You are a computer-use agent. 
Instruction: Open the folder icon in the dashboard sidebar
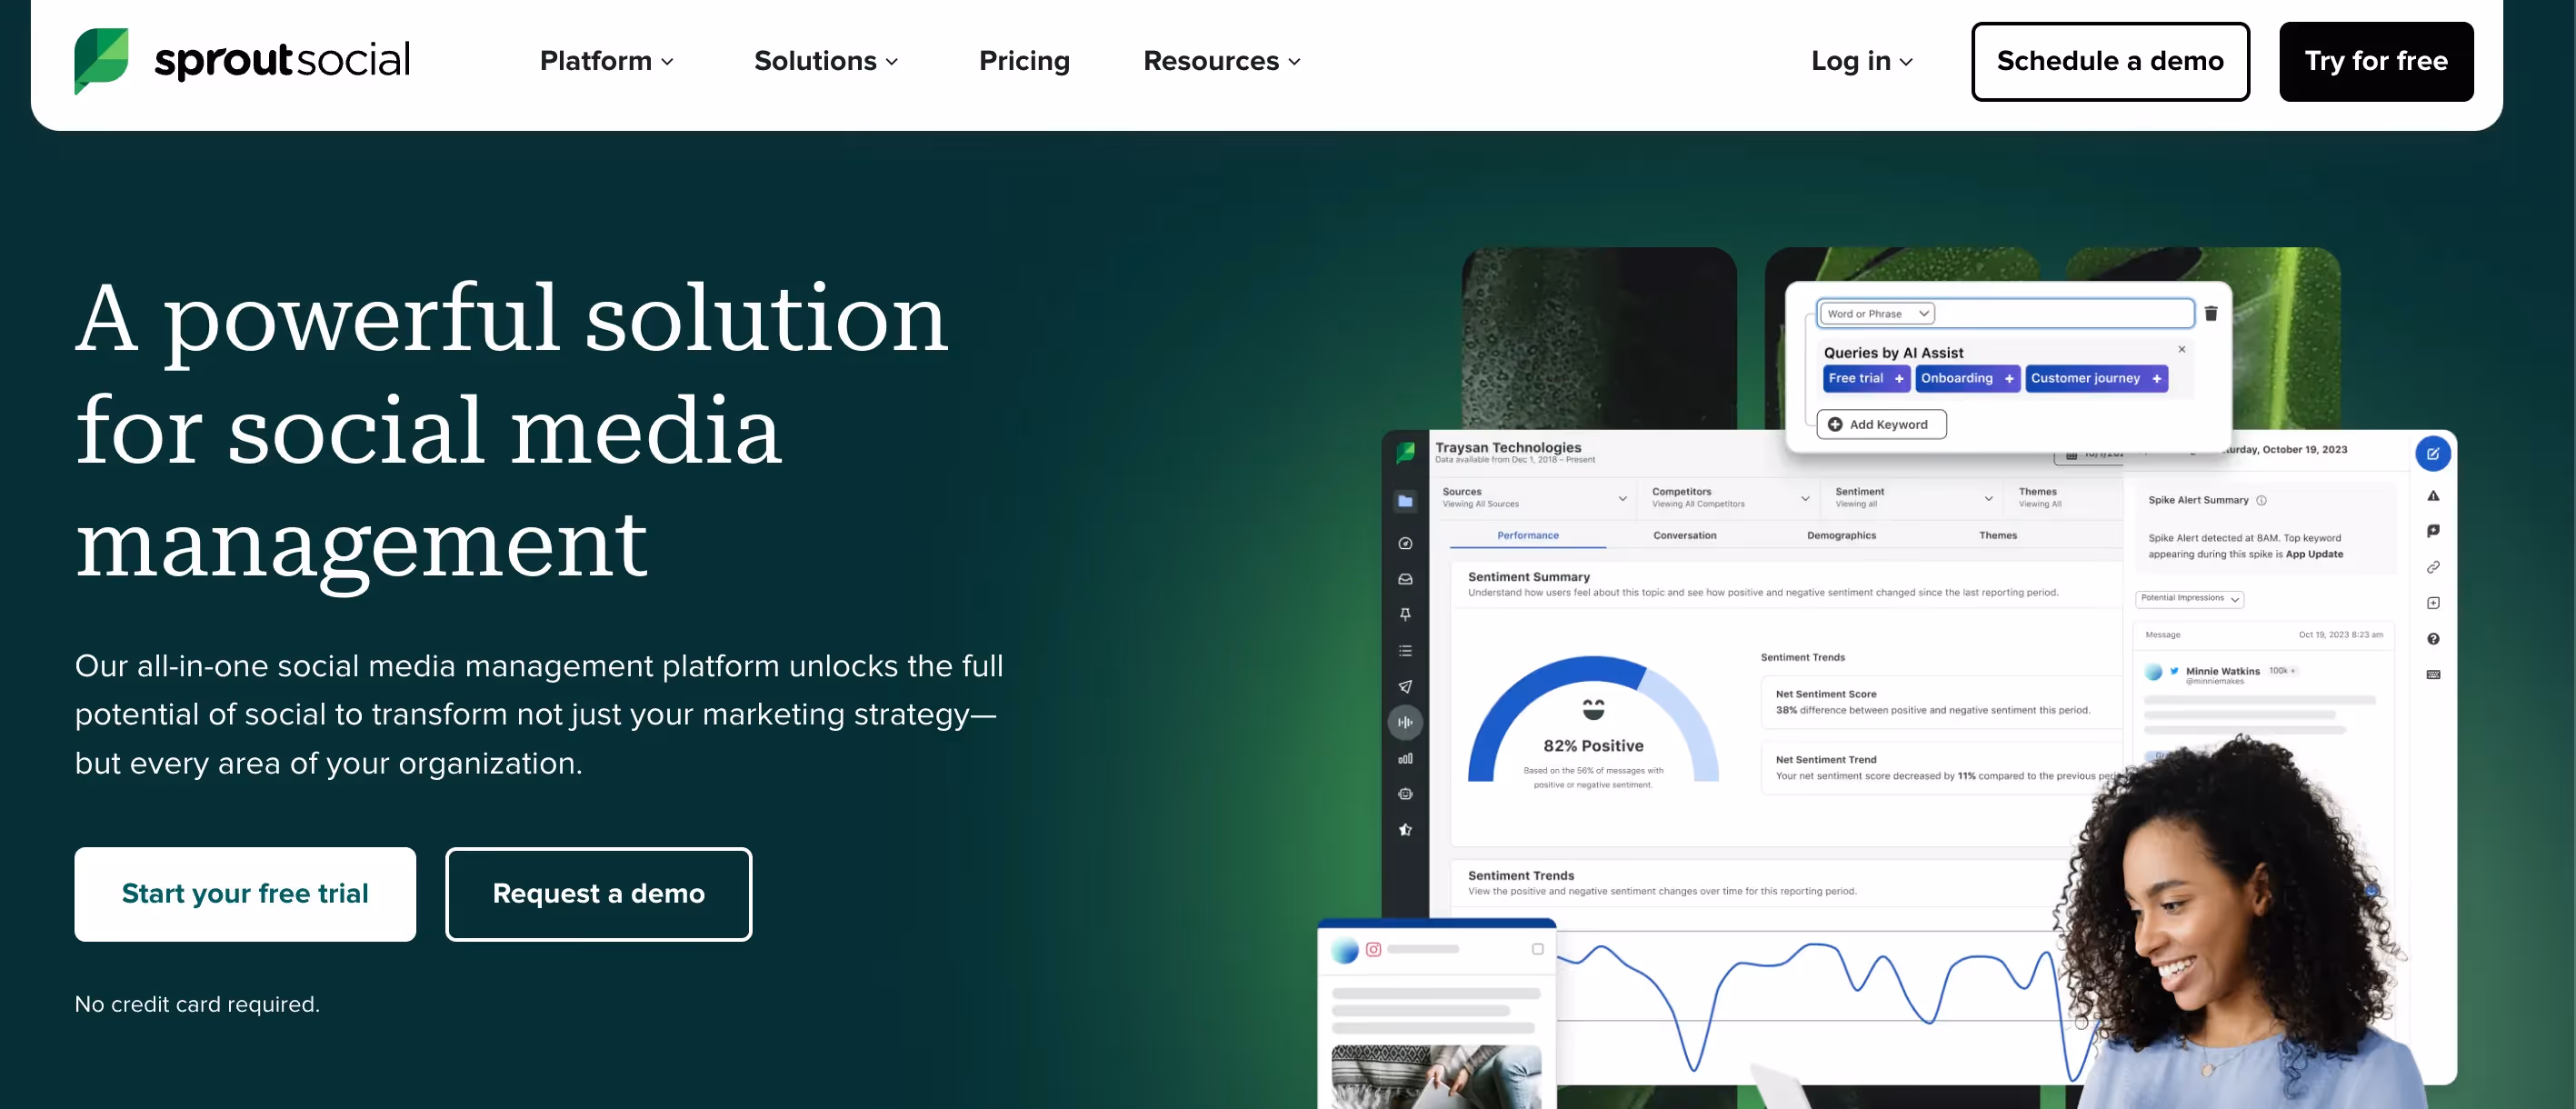click(x=1406, y=500)
